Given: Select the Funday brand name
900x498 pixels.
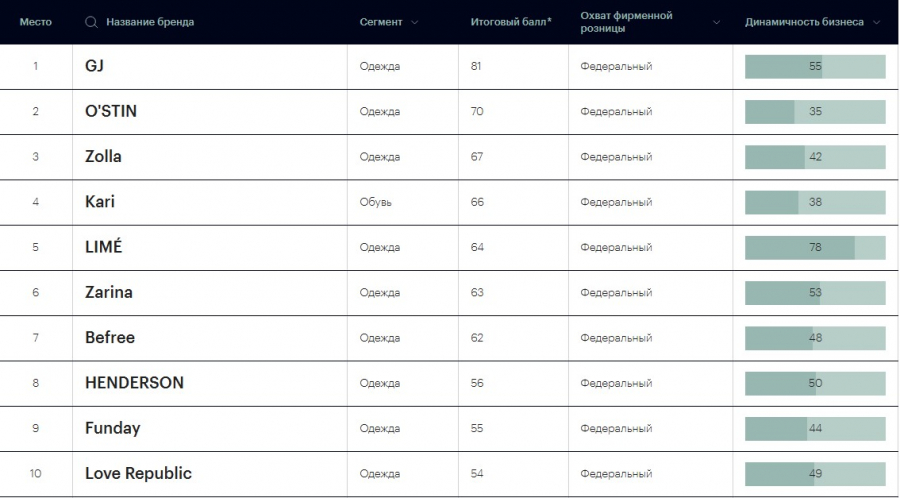Looking at the screenshot, I should [x=112, y=428].
